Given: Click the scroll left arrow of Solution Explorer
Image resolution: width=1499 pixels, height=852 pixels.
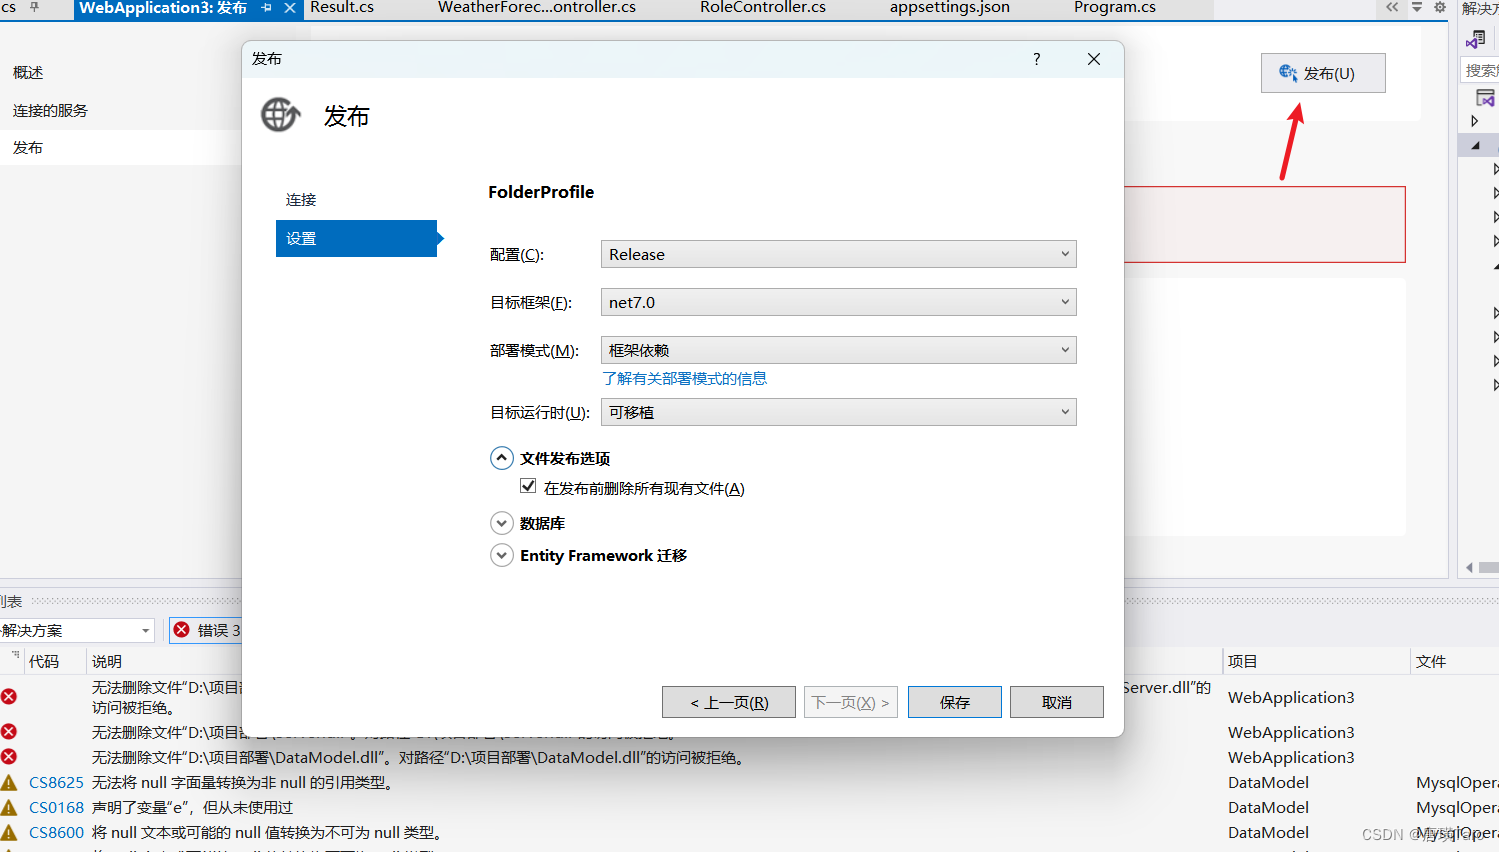Looking at the screenshot, I should [1469, 567].
